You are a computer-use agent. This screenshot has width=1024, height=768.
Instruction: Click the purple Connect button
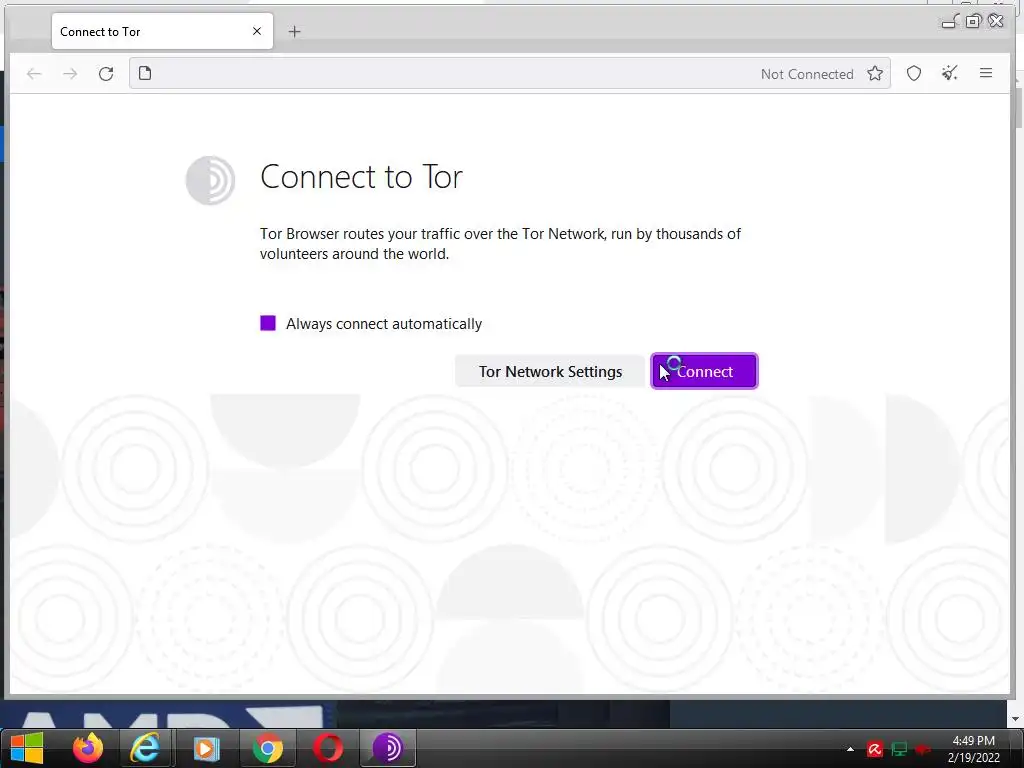point(705,371)
